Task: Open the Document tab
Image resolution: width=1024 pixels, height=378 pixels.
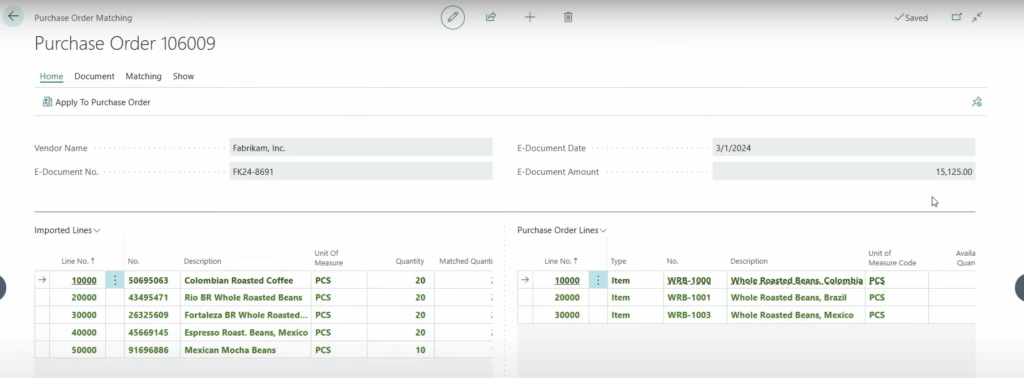Action: 94,76
